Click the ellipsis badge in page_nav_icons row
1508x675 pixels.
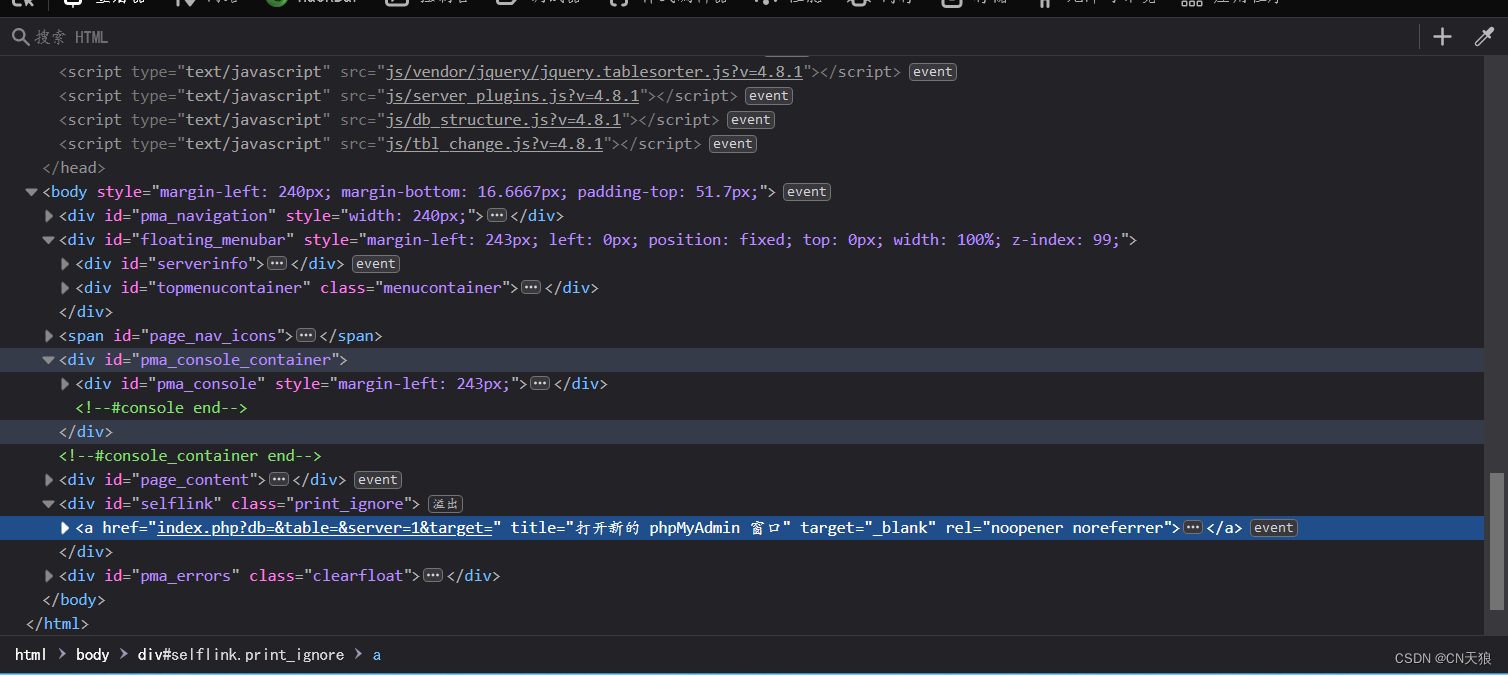[306, 336]
